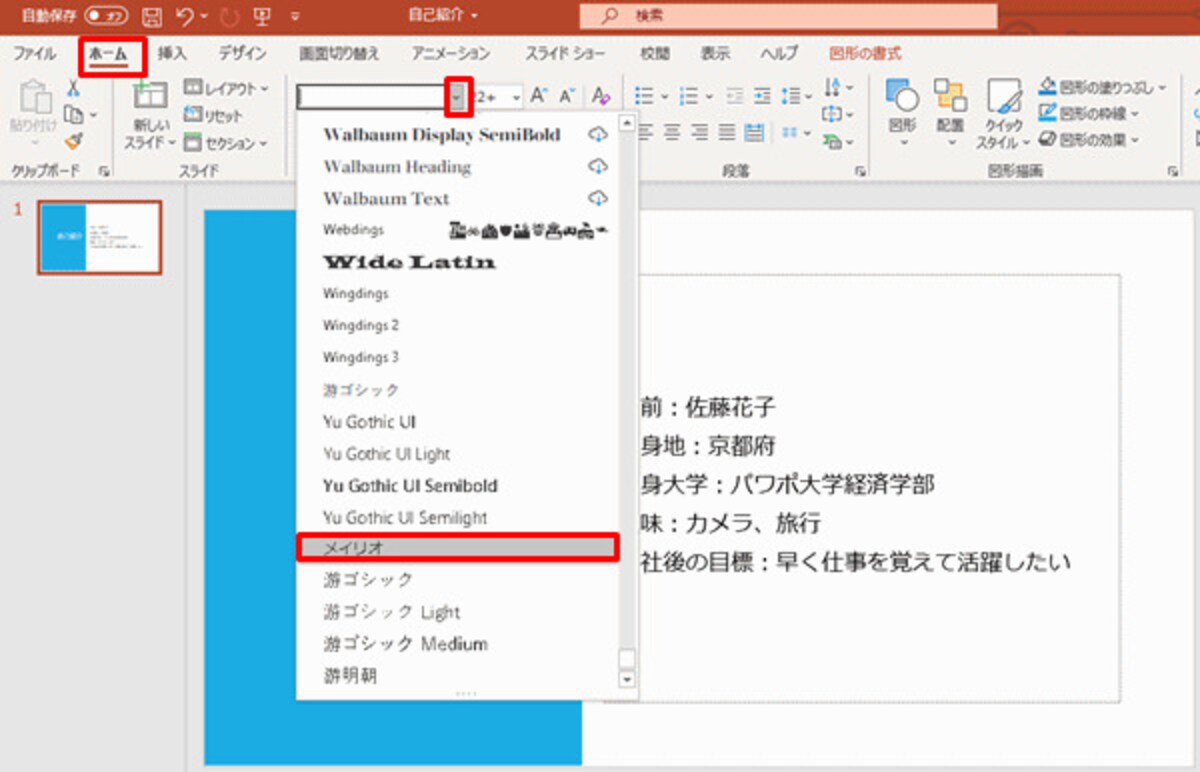
Task: Open the Shape Fill (図形の塗りつぶし) dropdown
Action: tap(1102, 88)
